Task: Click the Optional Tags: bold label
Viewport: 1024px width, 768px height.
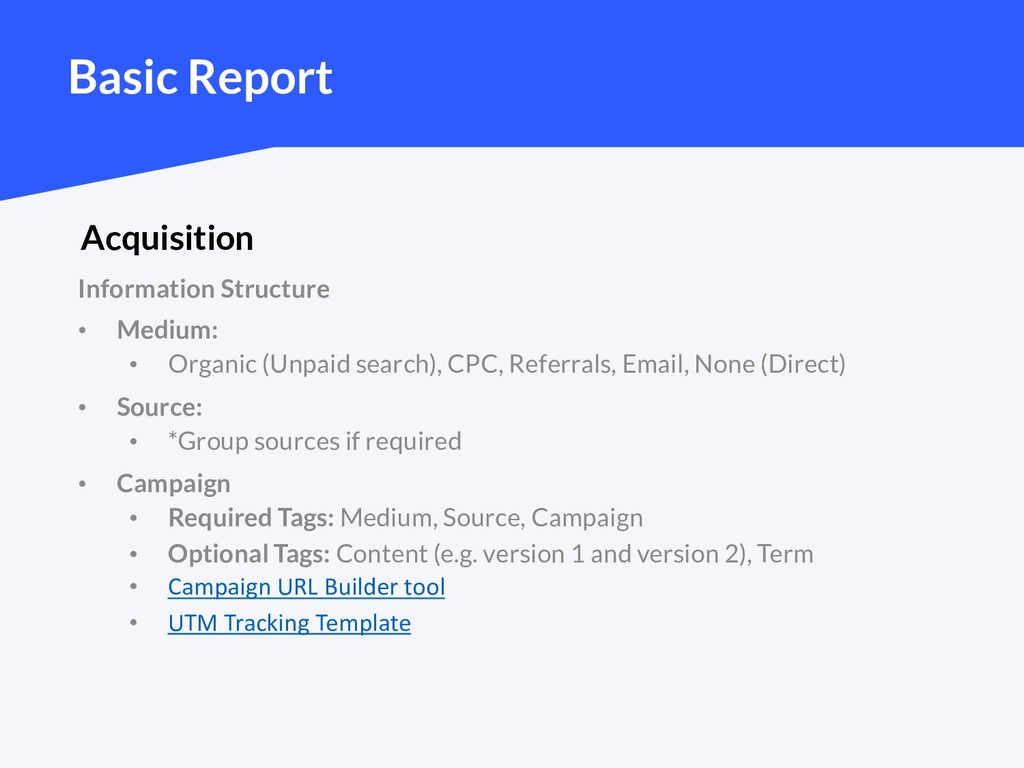Action: (x=249, y=554)
